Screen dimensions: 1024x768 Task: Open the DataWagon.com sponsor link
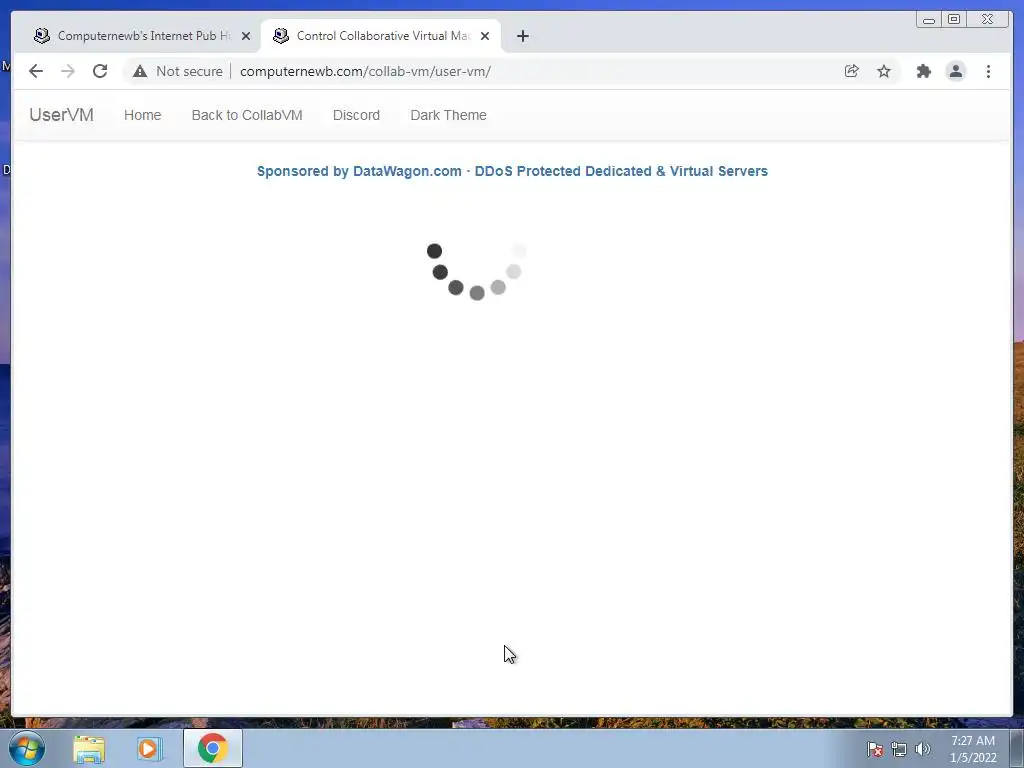coord(512,171)
